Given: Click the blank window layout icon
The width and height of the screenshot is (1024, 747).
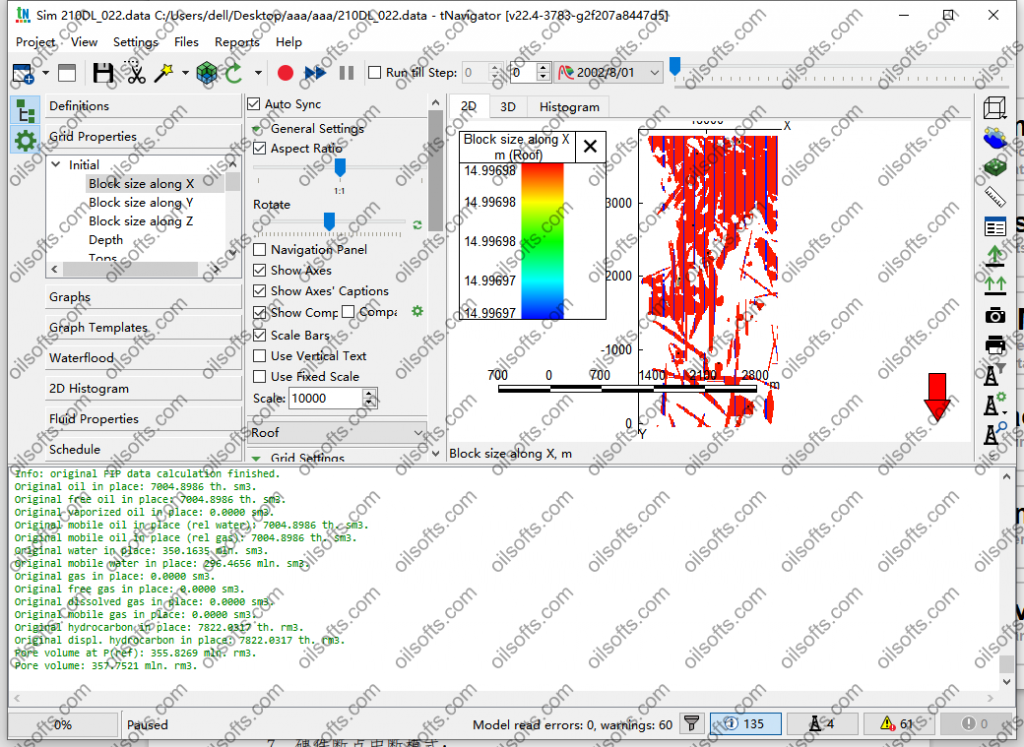Looking at the screenshot, I should point(67,73).
